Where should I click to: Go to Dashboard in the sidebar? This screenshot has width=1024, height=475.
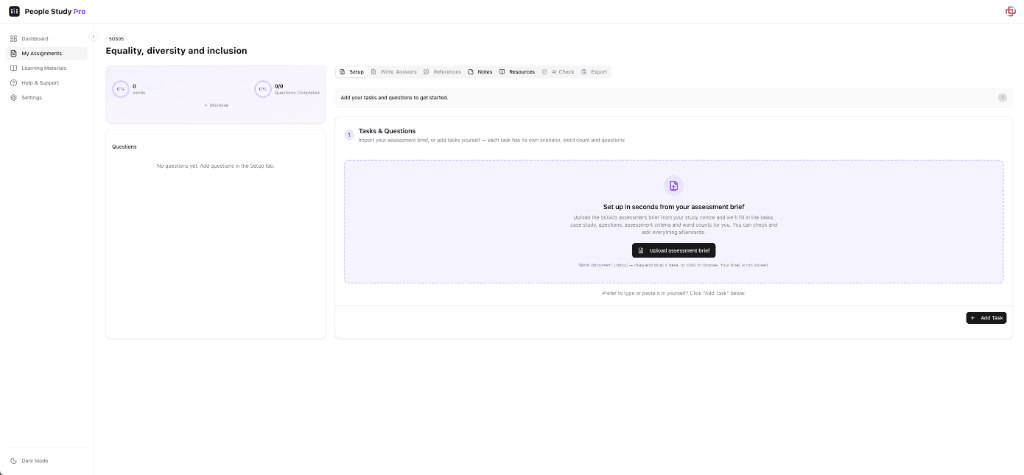click(46, 39)
